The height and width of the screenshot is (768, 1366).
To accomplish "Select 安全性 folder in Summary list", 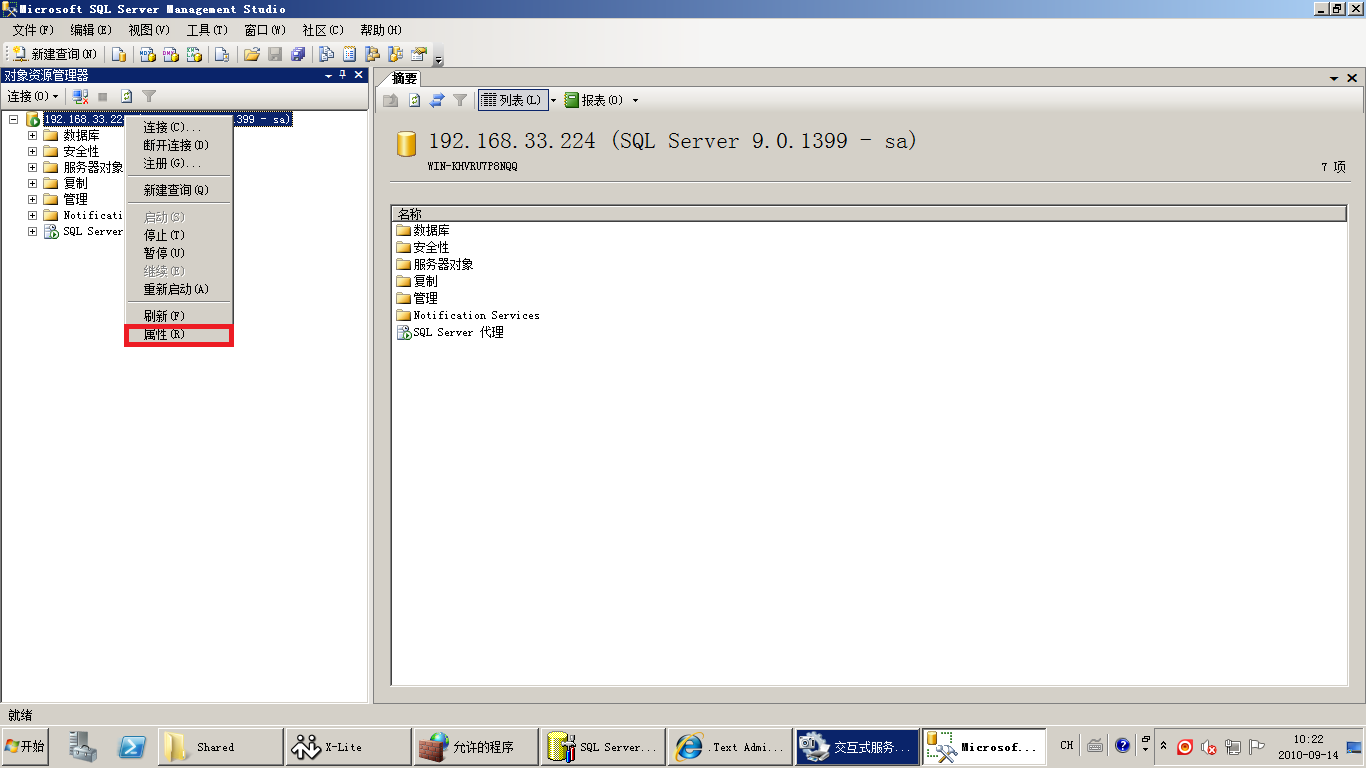I will point(423,247).
